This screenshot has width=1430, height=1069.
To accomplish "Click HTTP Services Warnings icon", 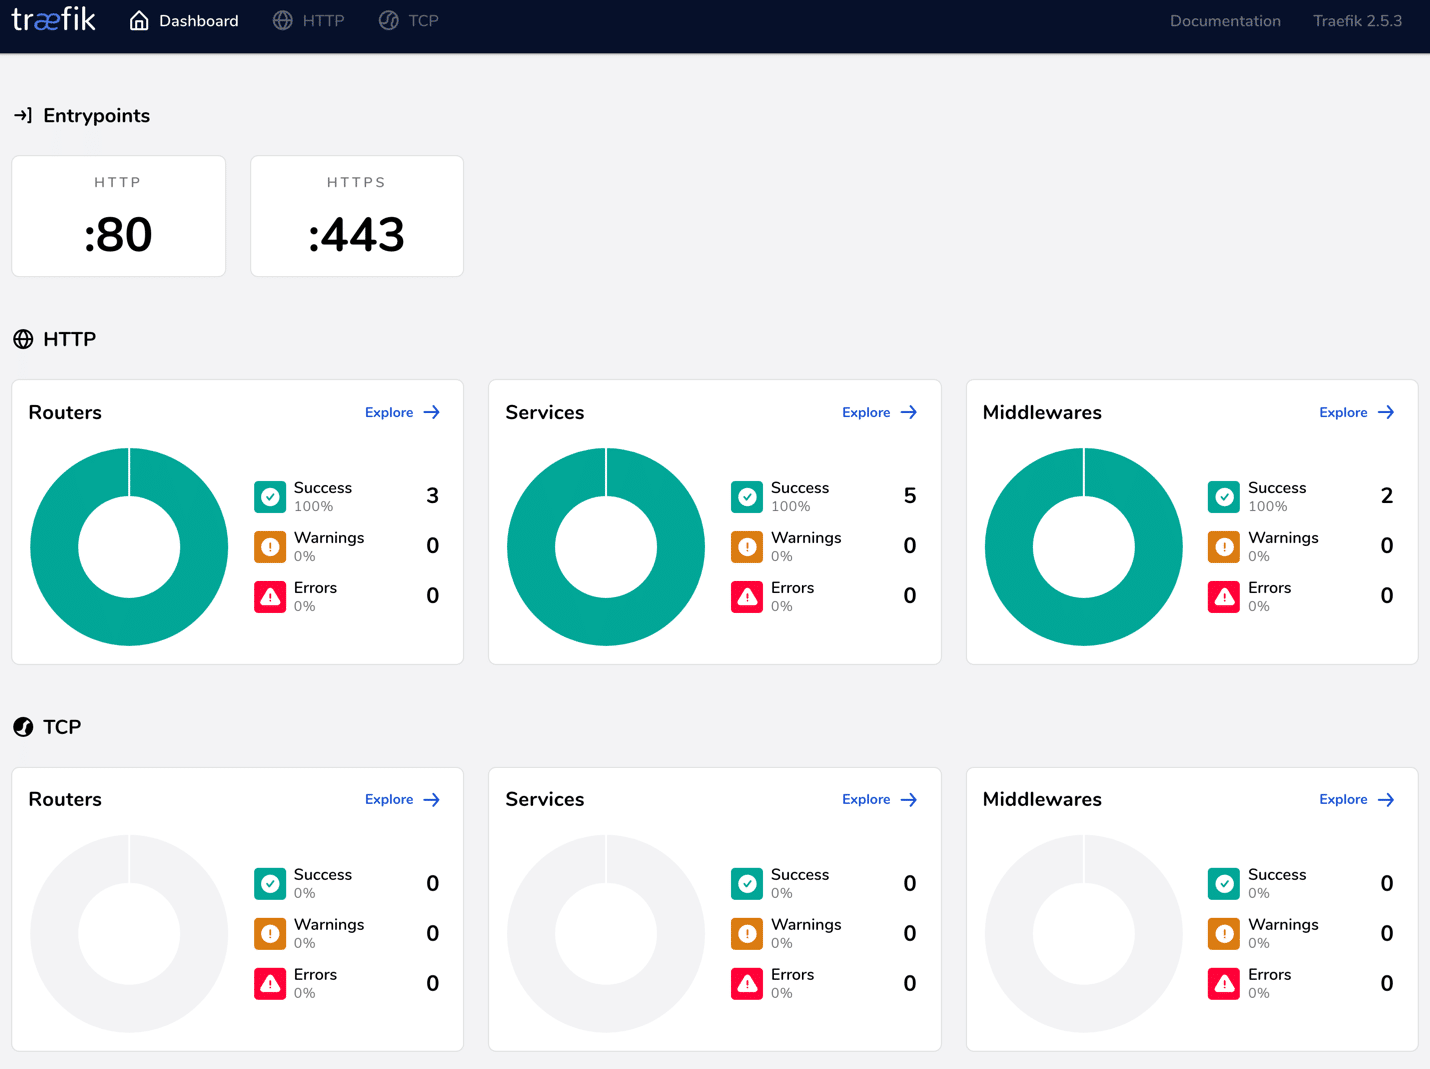I will 747,546.
